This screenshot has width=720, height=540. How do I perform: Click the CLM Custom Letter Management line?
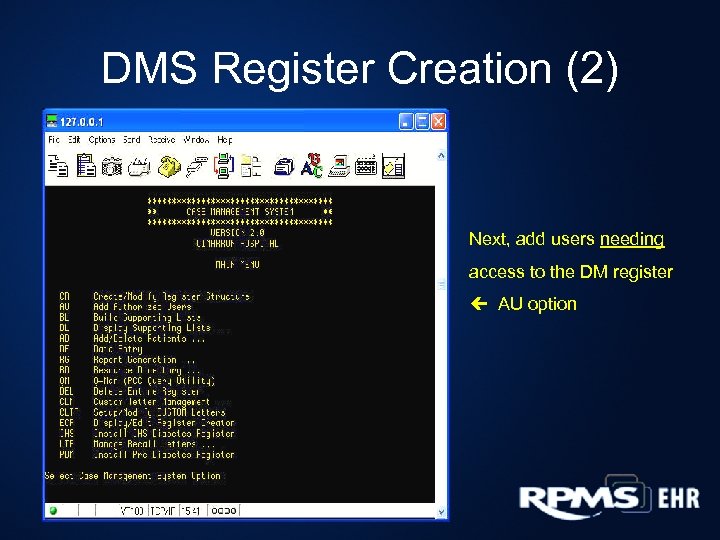pos(135,402)
